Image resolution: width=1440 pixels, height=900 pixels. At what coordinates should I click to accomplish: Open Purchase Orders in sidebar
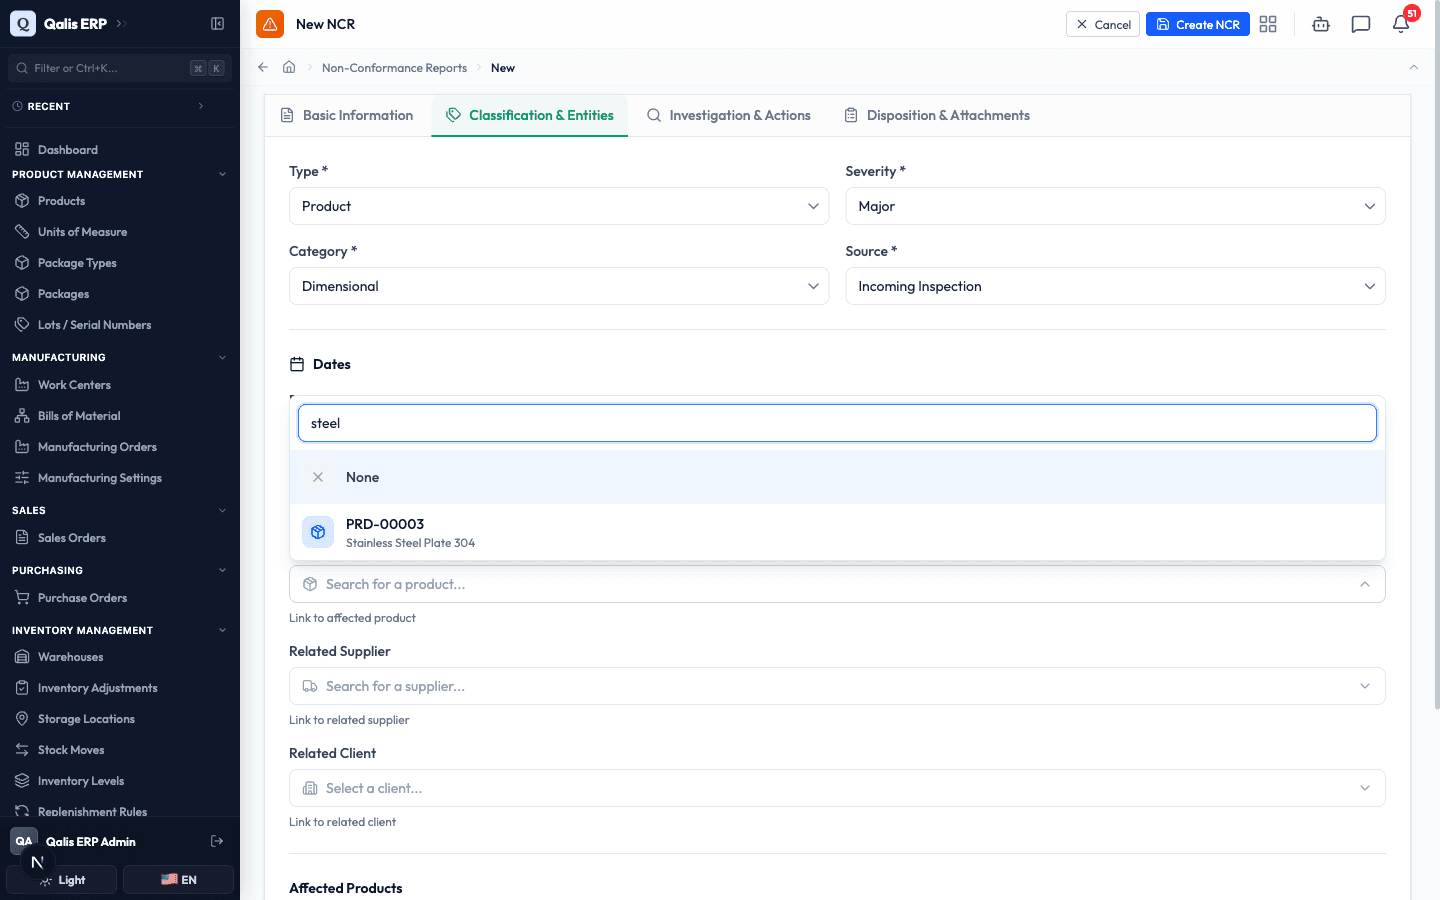(x=120, y=598)
